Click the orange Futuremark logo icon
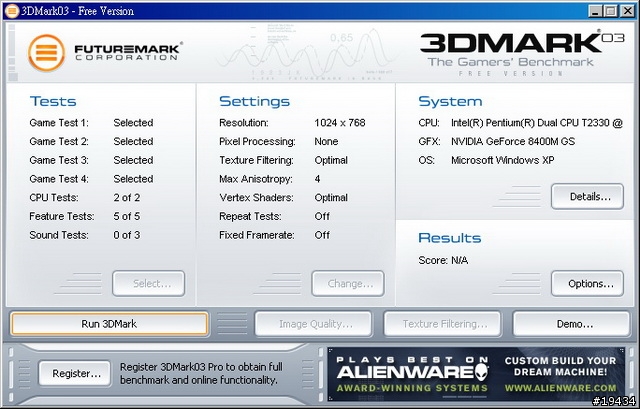This screenshot has height=409, width=640. pos(47,53)
